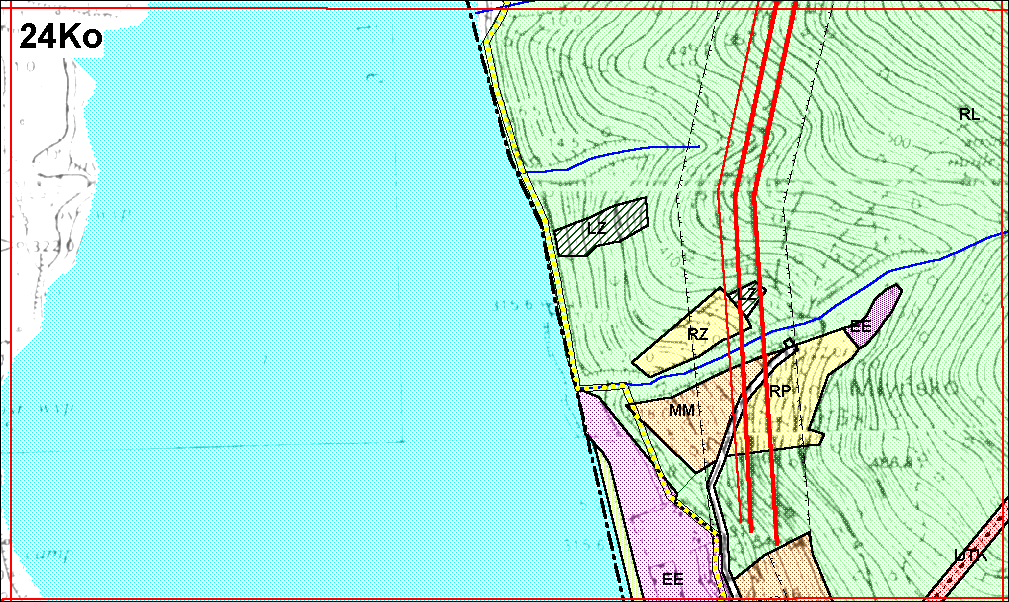Click the RP zone label
1009x602 pixels.
coord(781,391)
